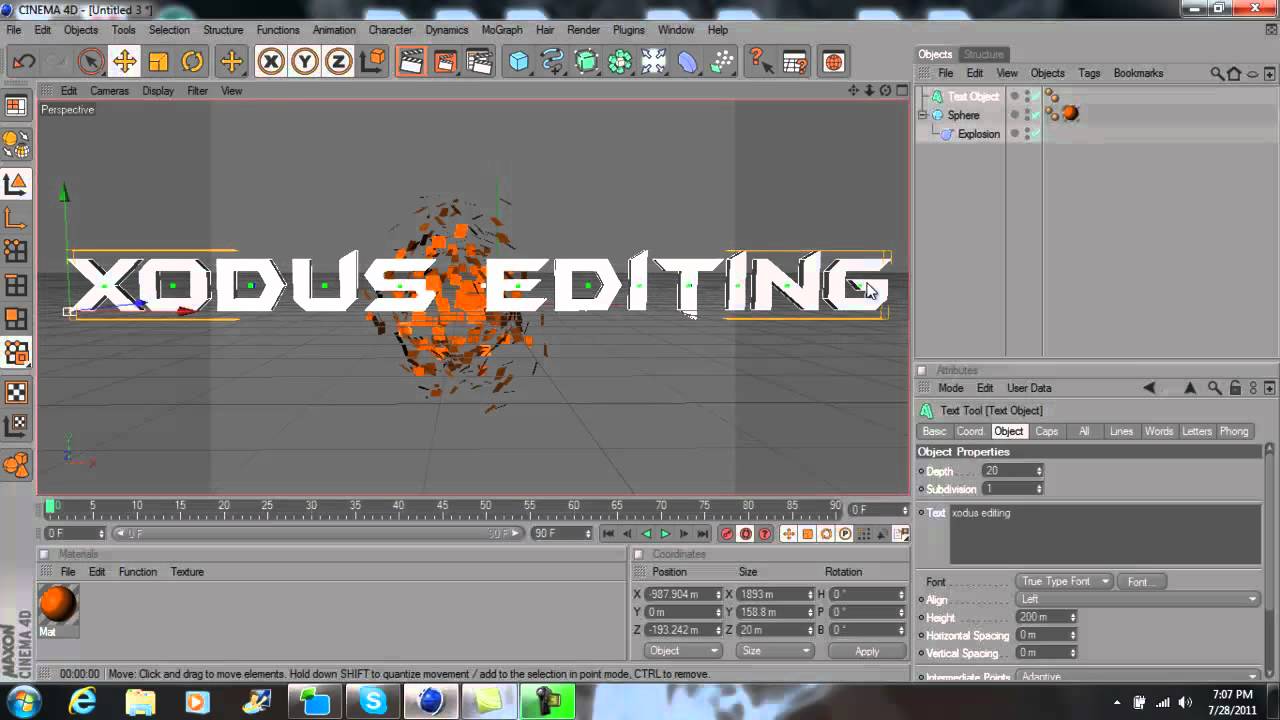The width and height of the screenshot is (1280, 720).
Task: Click the preview range slider bar
Action: coord(318,534)
